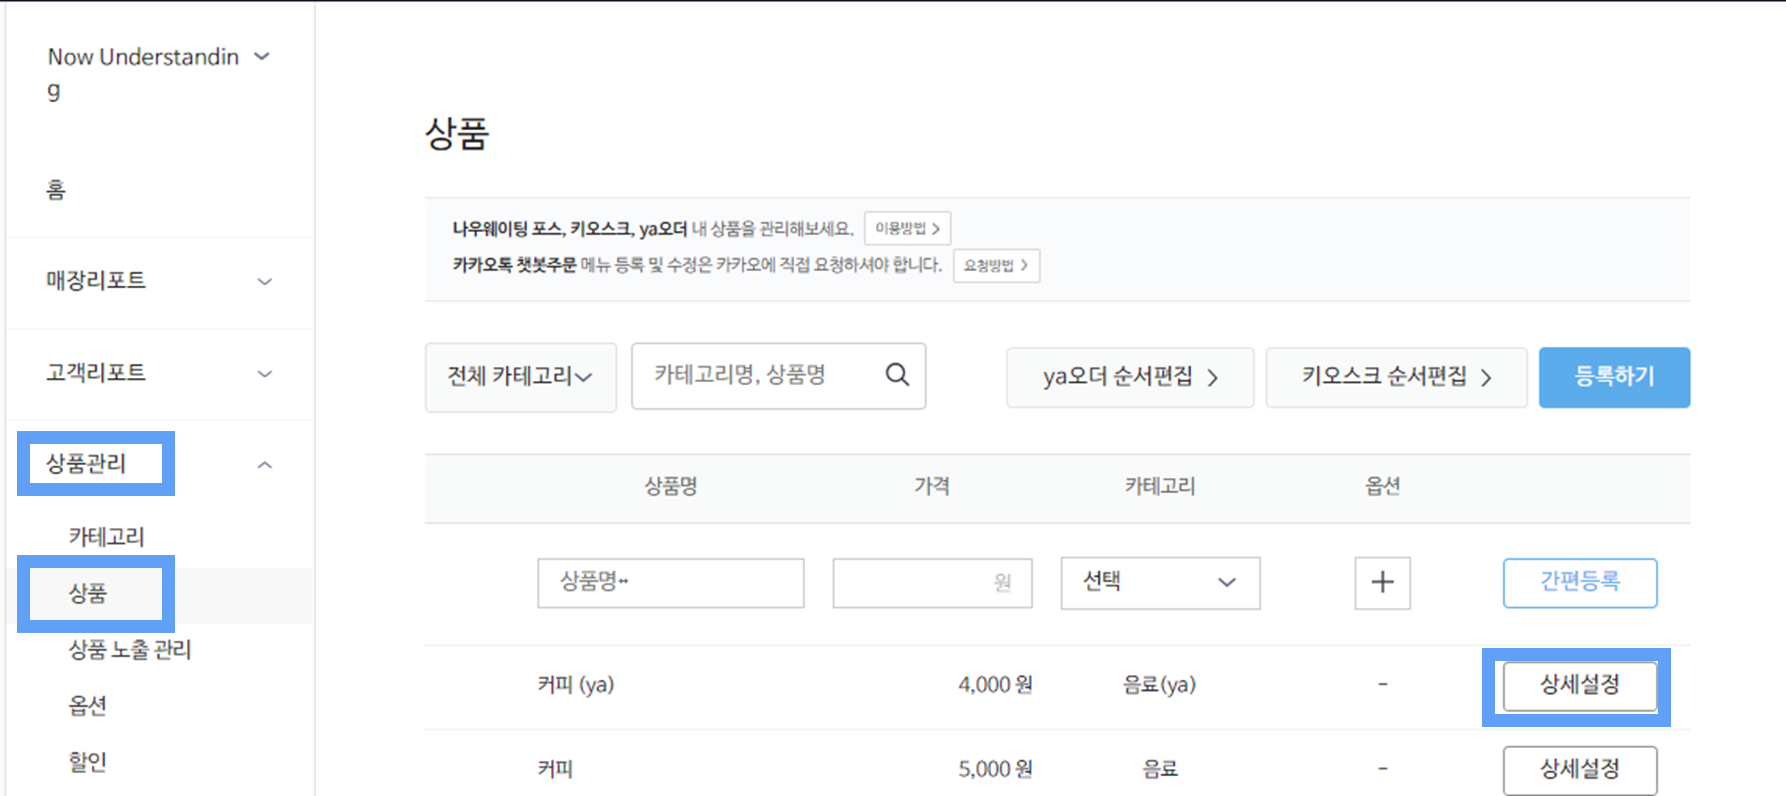Open 상세설정 for 커피 (ya)

tap(1580, 685)
